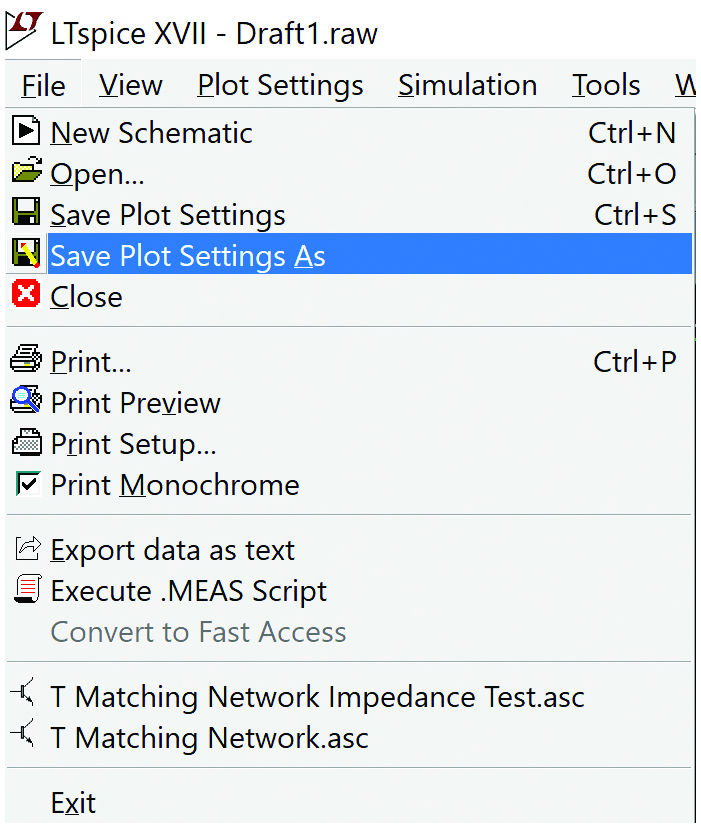Click the Export data as text icon
Viewport: 701px width, 828px height.
tap(27, 548)
